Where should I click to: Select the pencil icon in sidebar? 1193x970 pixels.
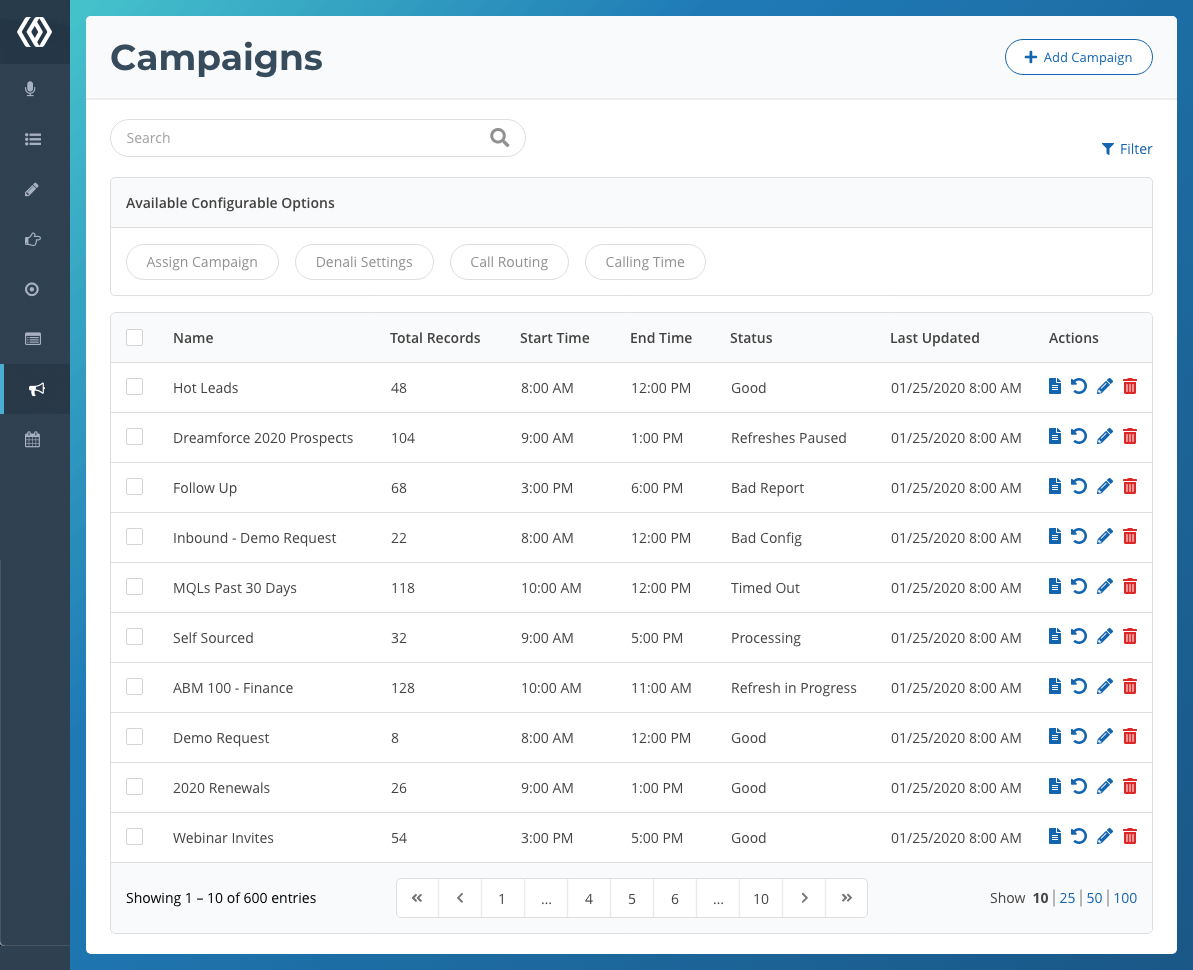point(32,189)
